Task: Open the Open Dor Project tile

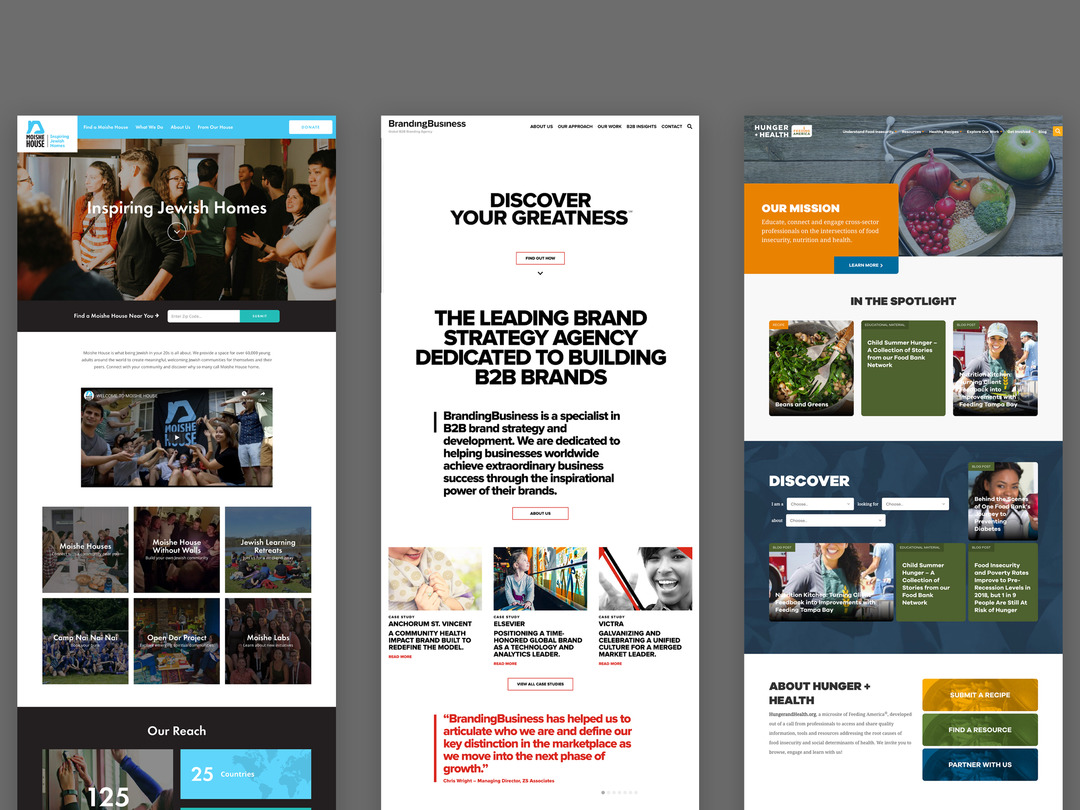Action: [177, 641]
